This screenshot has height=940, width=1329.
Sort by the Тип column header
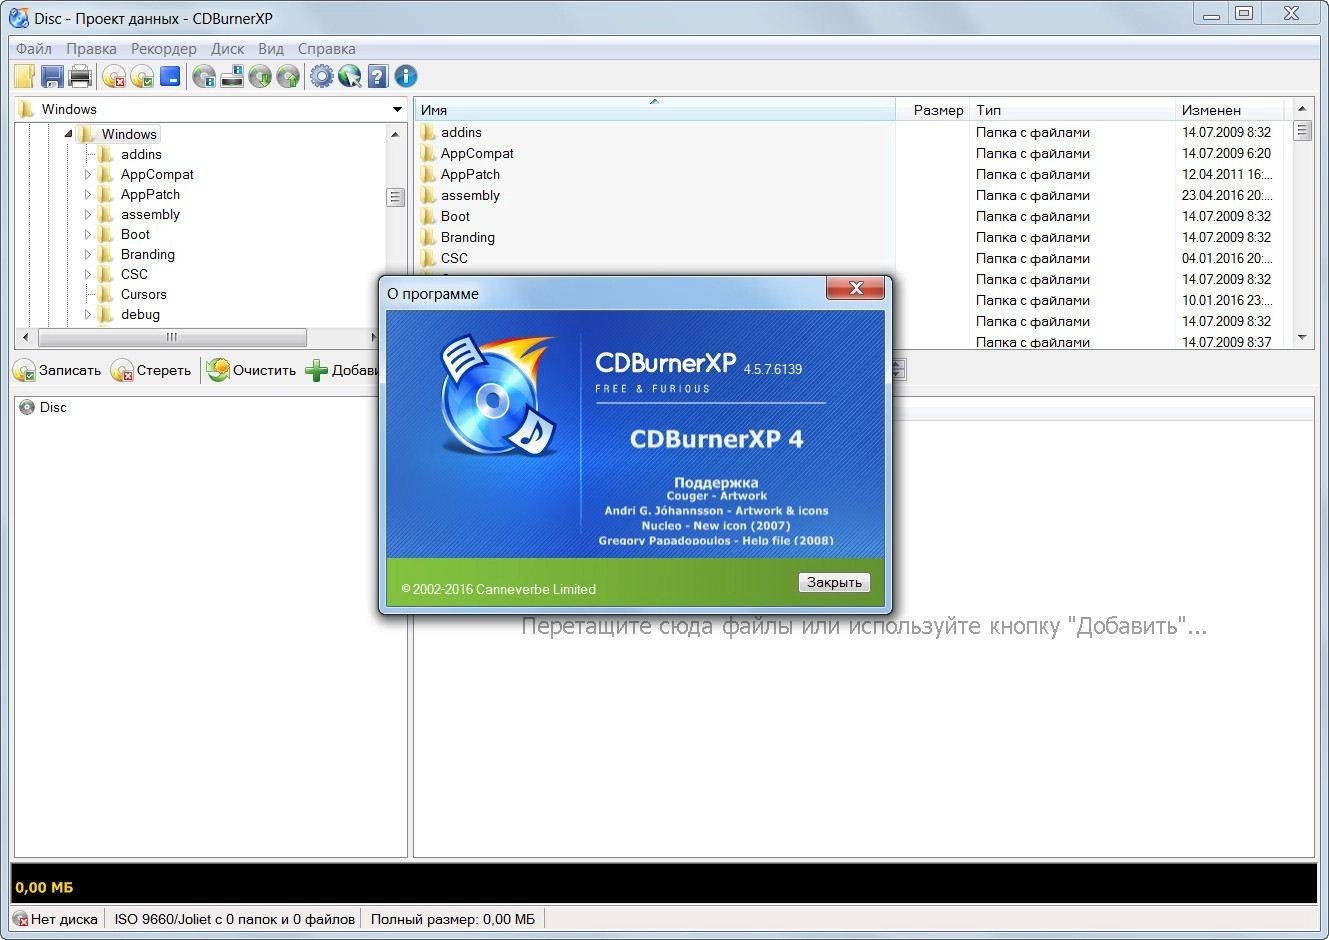(x=1073, y=110)
